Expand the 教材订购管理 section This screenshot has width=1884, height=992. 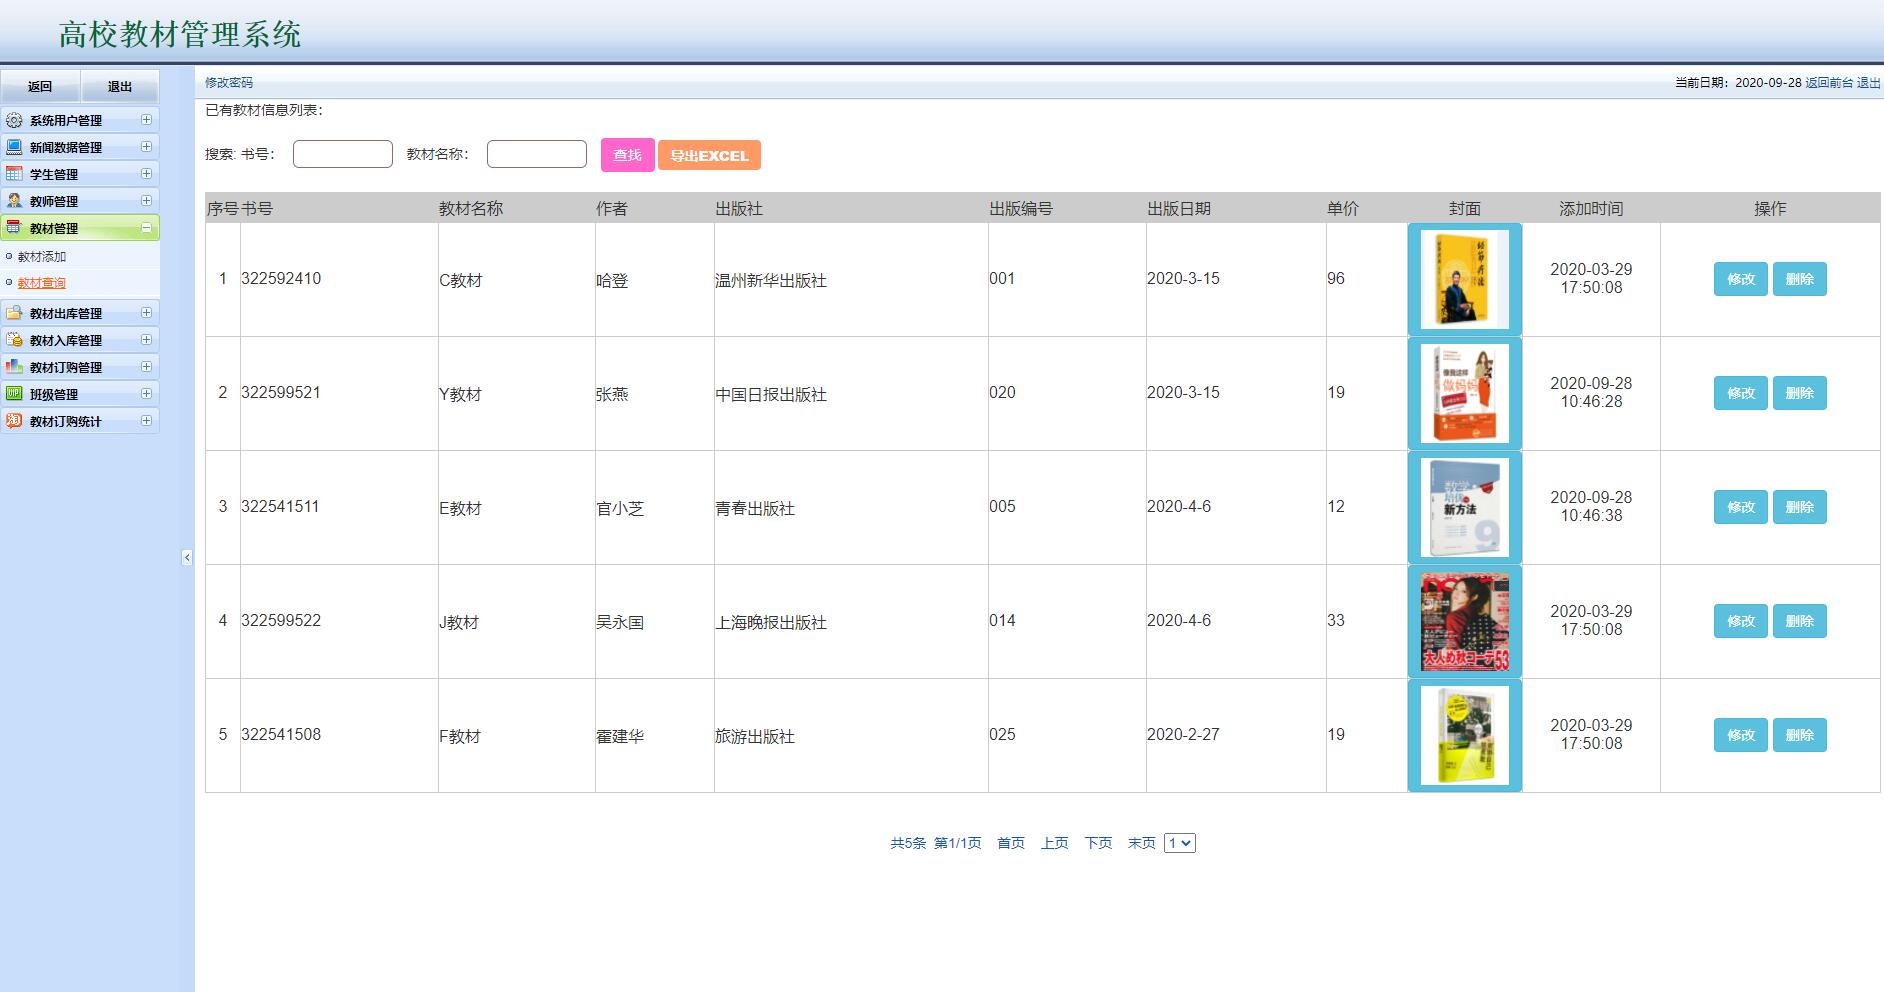coord(148,367)
